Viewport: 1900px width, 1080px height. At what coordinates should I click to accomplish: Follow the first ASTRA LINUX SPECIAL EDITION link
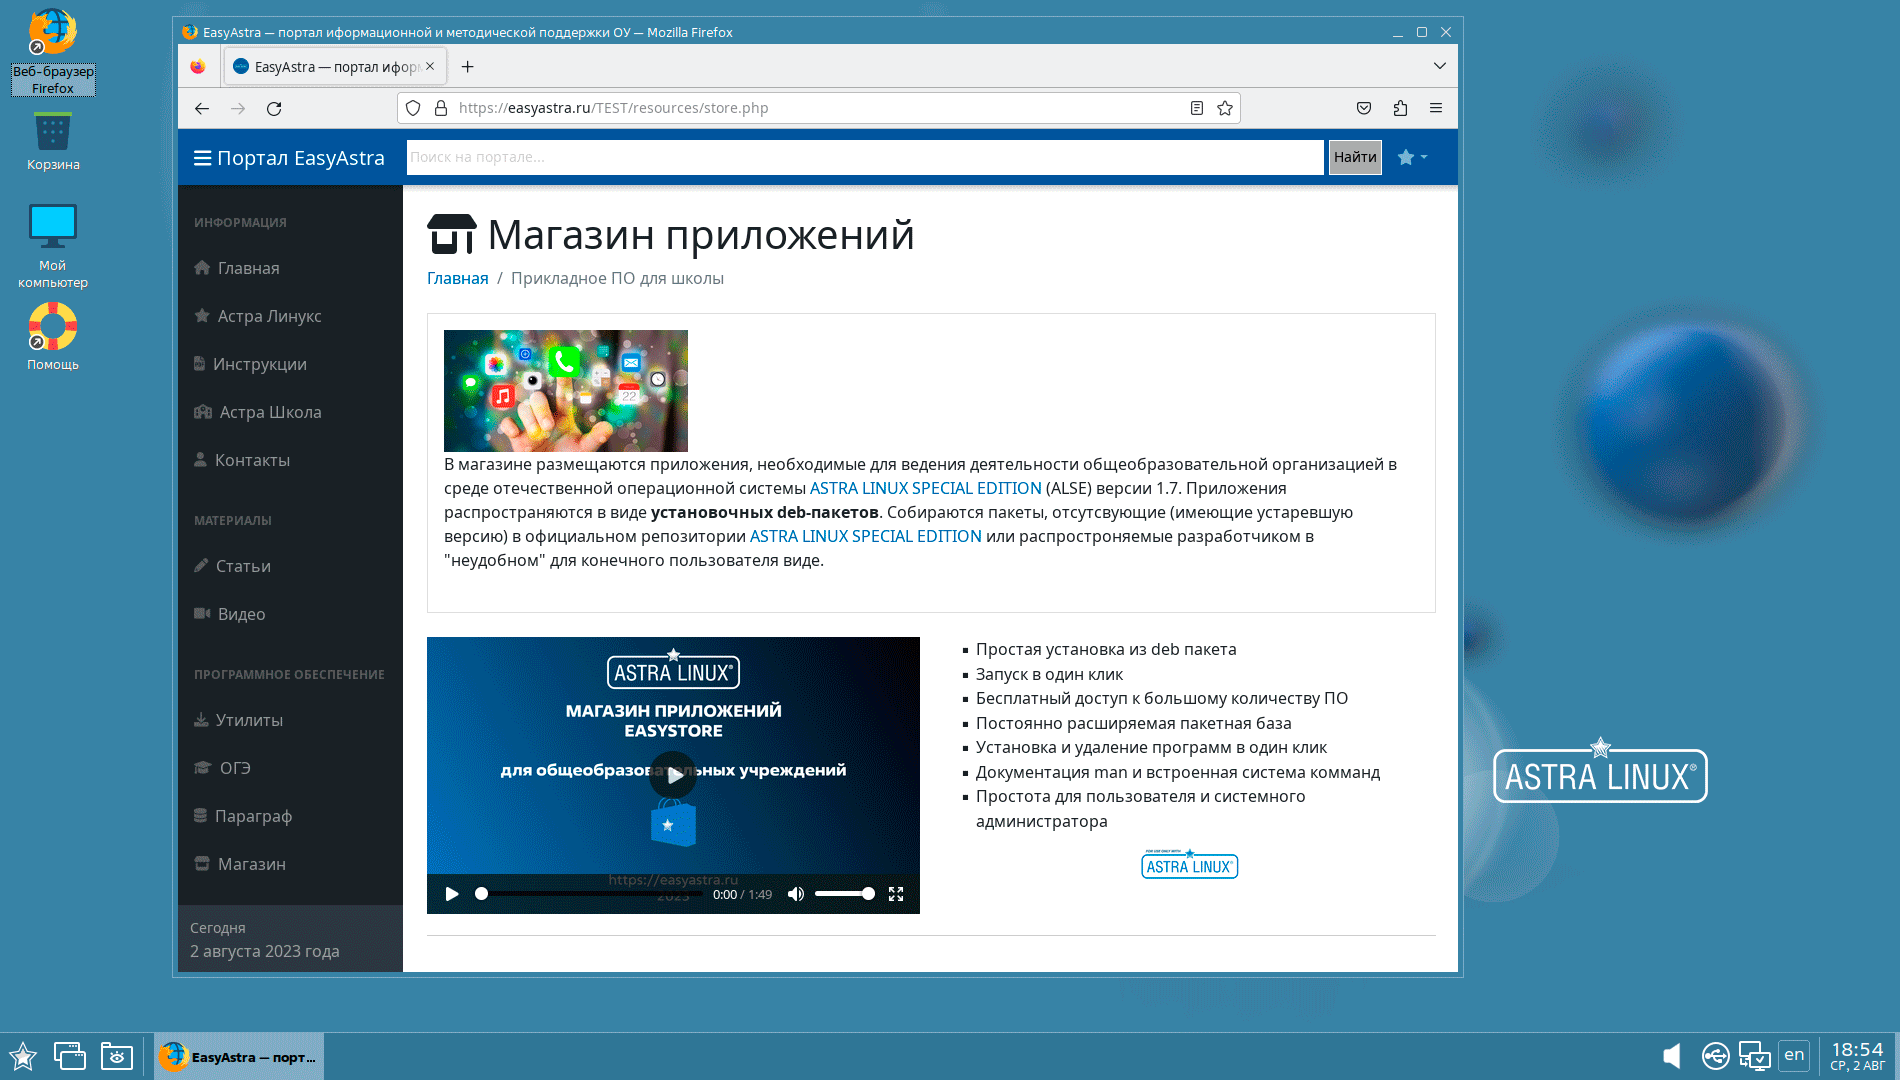[x=926, y=488]
